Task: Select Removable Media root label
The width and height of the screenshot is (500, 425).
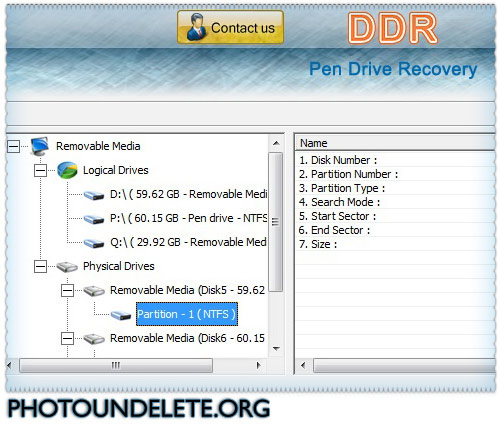Action: pyautogui.click(x=98, y=146)
